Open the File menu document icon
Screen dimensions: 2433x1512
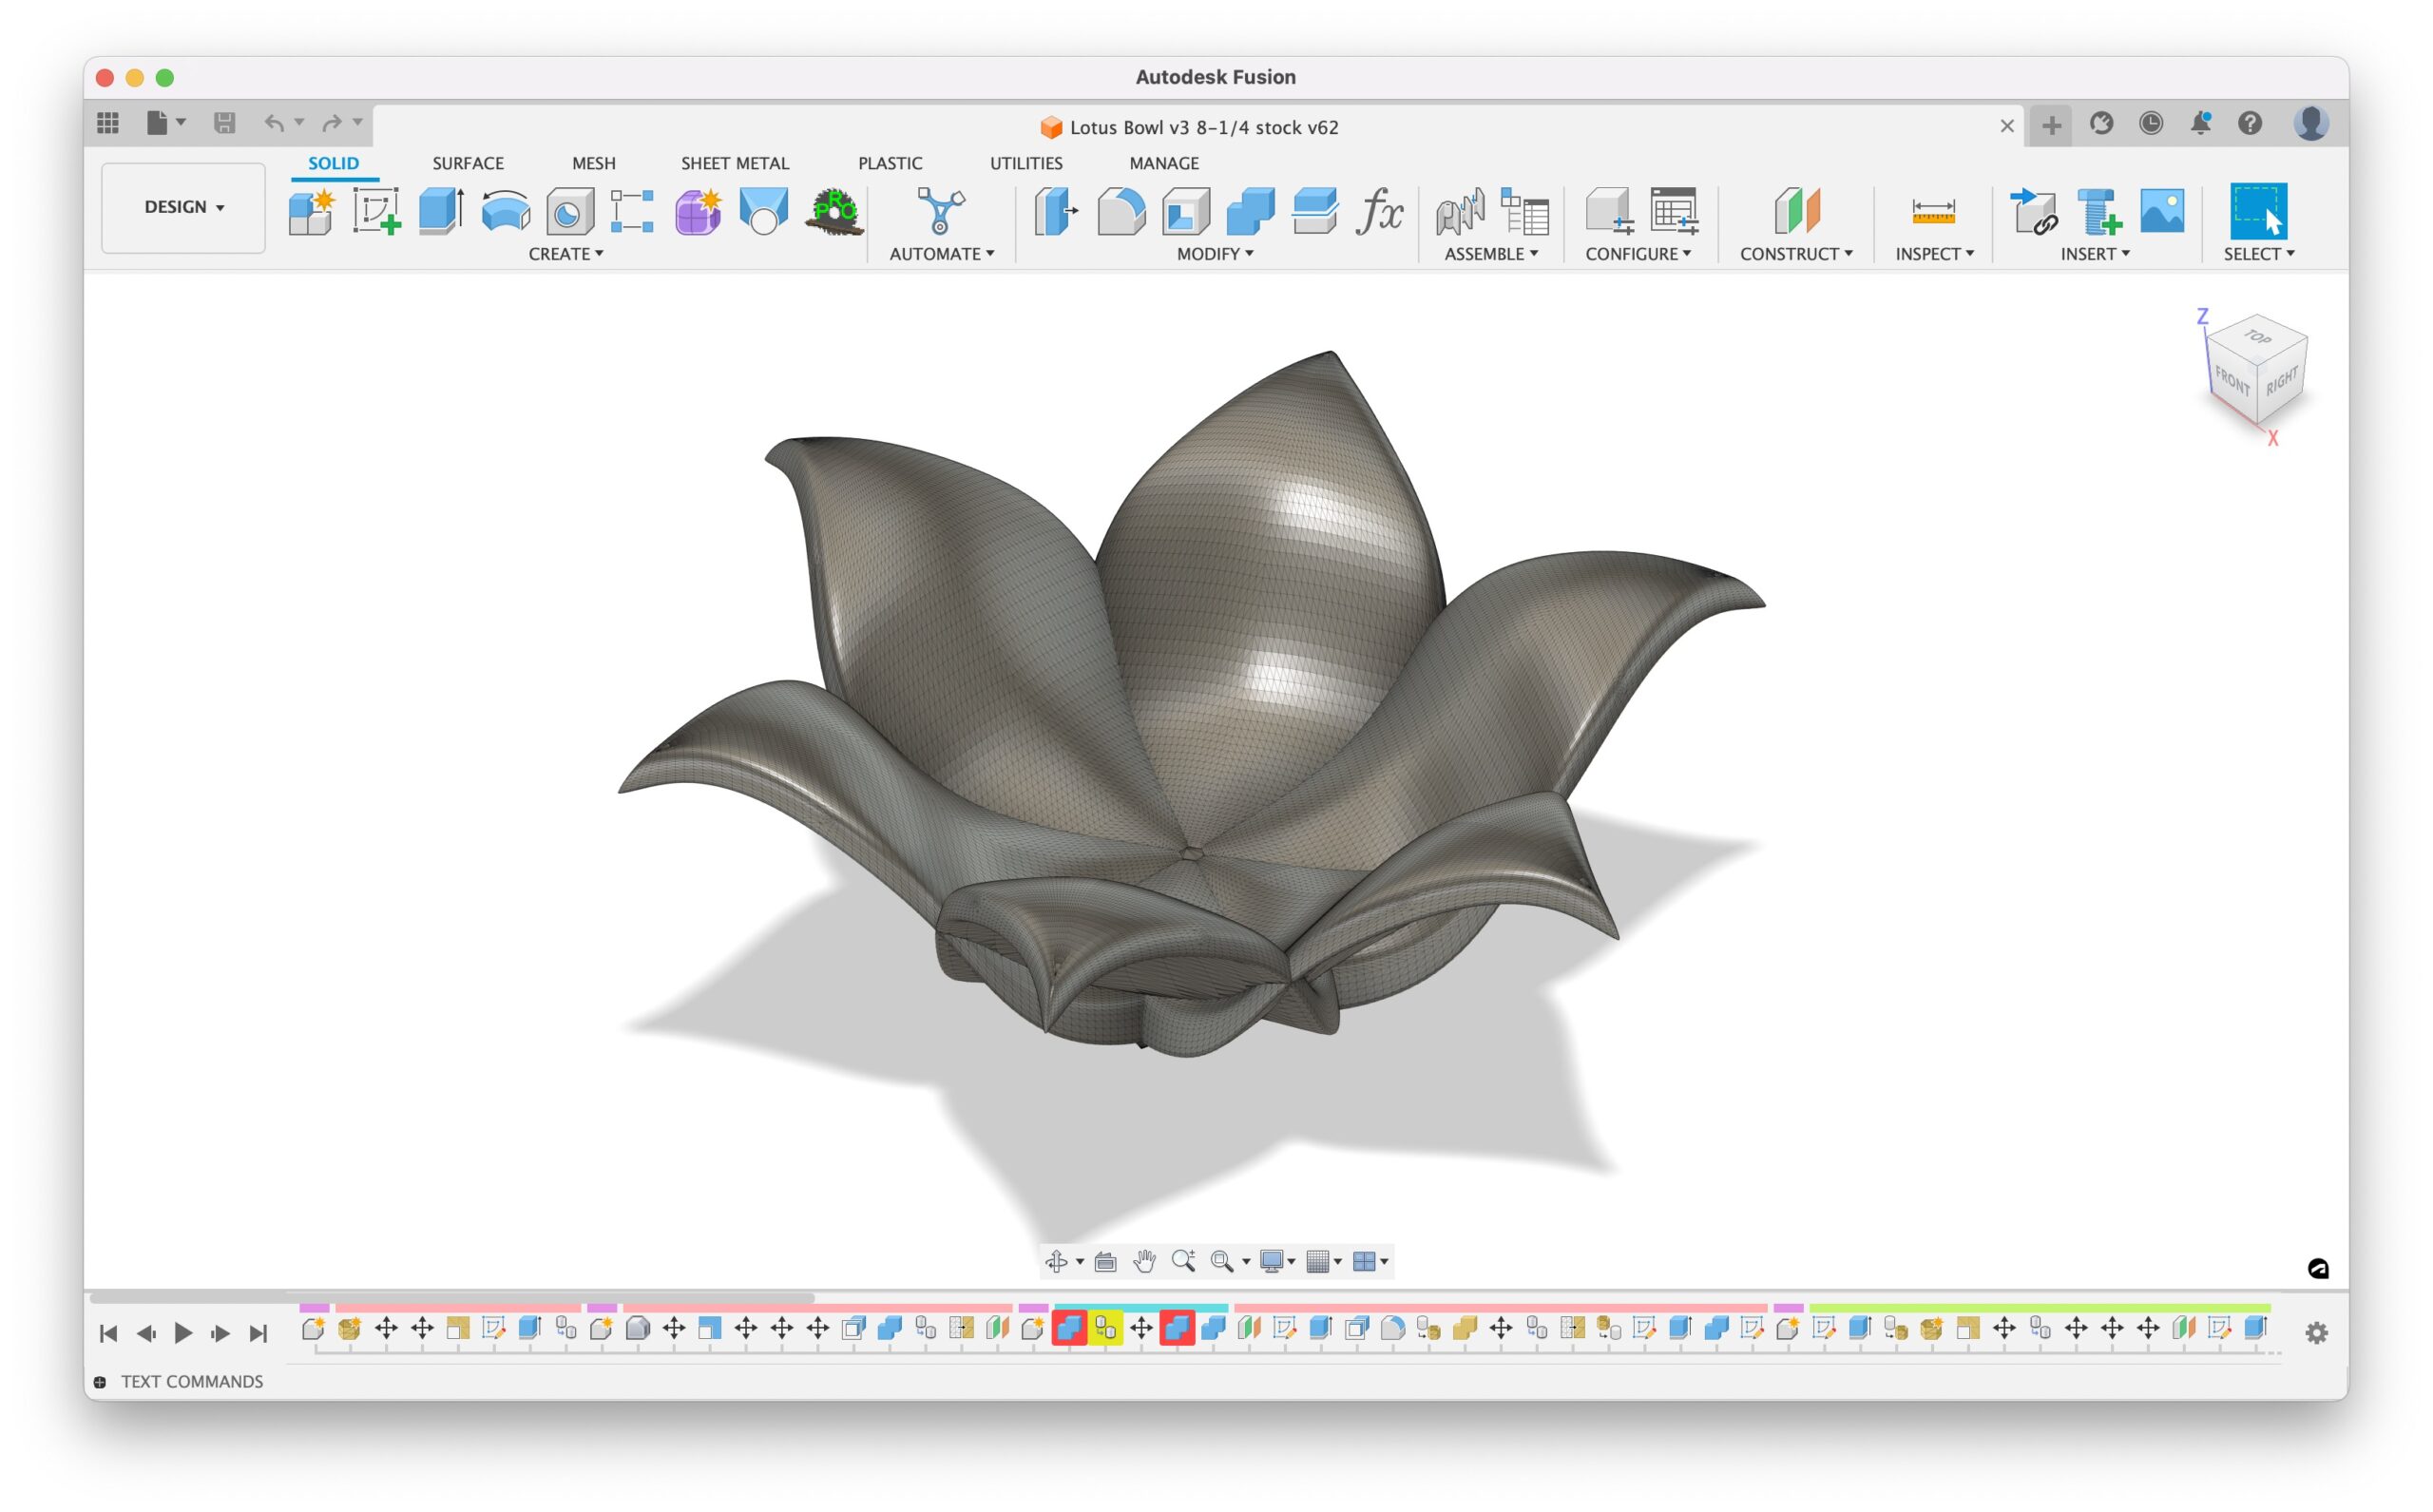point(157,123)
